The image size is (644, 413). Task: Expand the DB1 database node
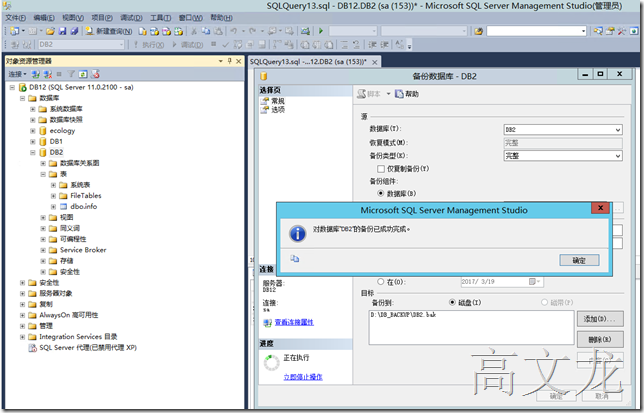click(33, 142)
